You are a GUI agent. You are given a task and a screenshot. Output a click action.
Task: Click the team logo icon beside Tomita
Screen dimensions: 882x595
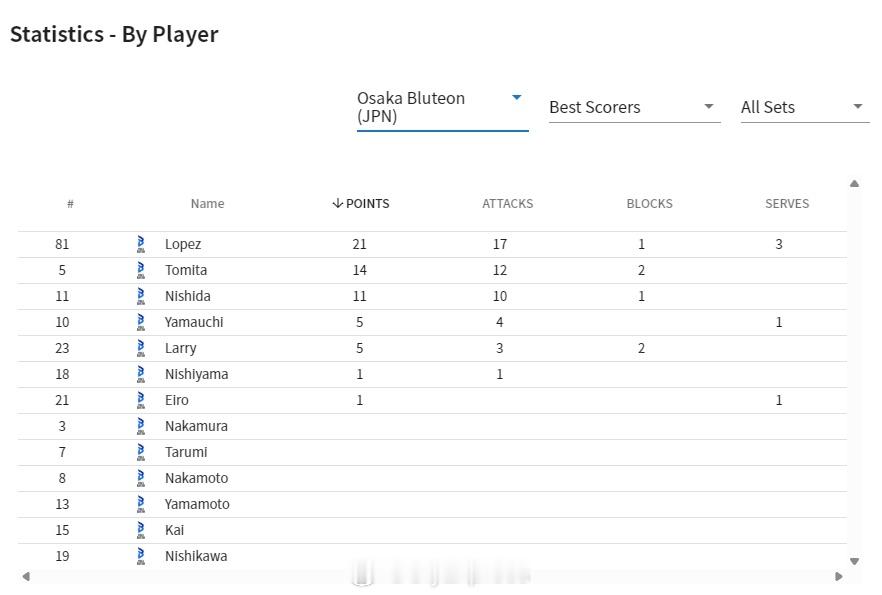coord(141,270)
